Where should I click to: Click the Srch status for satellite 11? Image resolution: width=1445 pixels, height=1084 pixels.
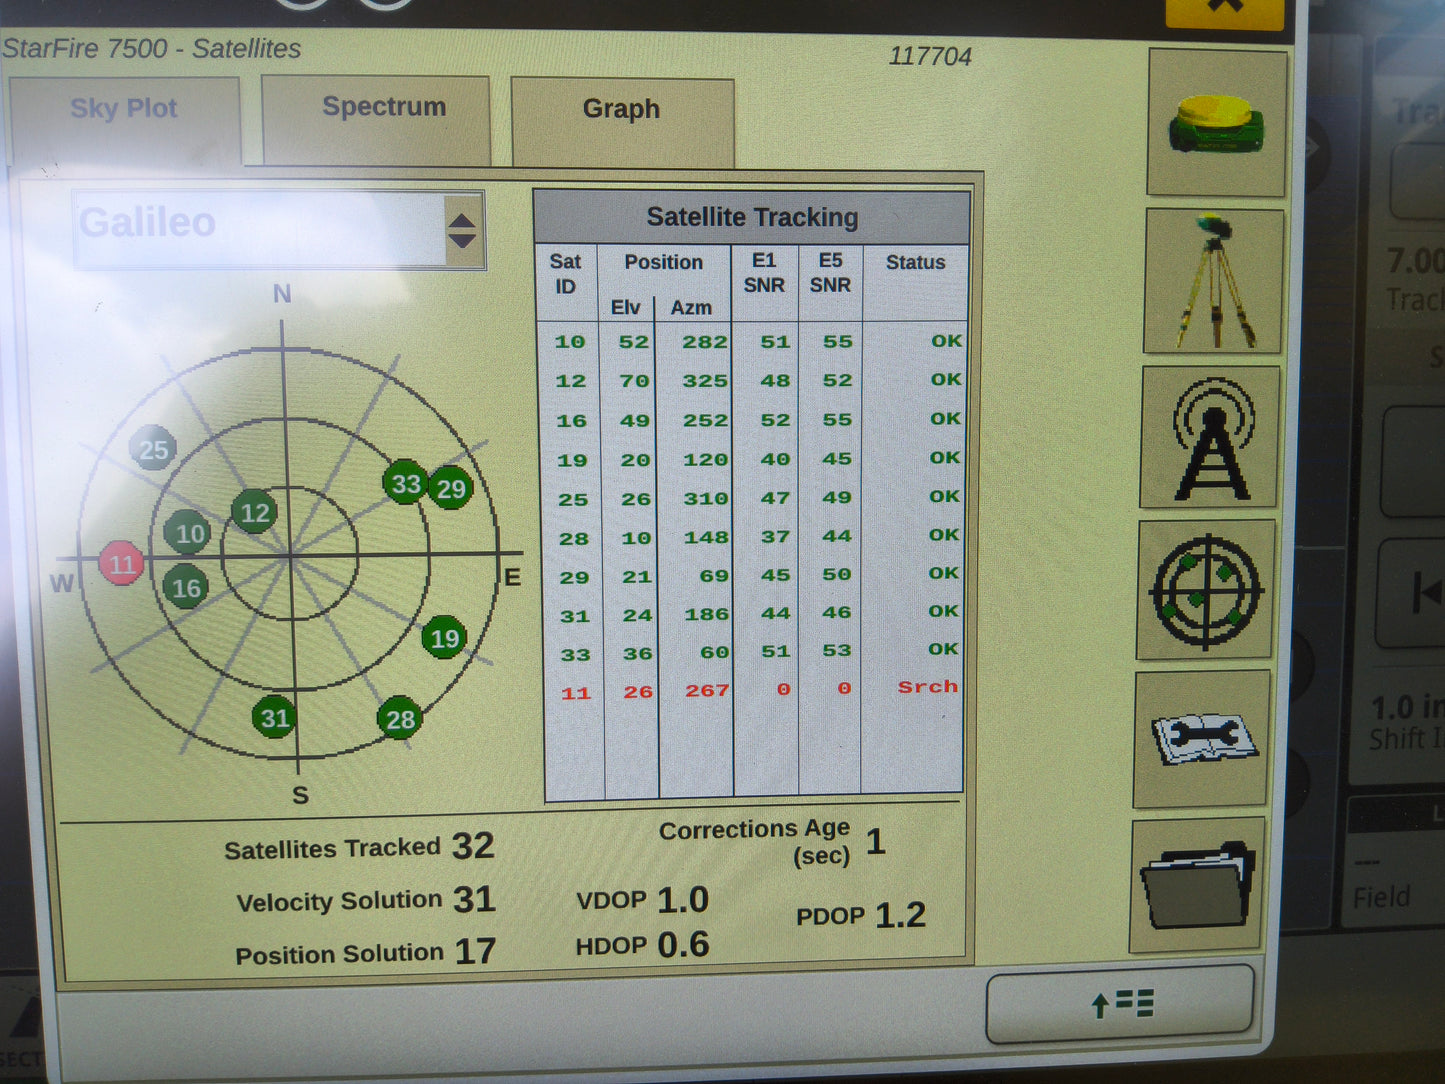928,687
